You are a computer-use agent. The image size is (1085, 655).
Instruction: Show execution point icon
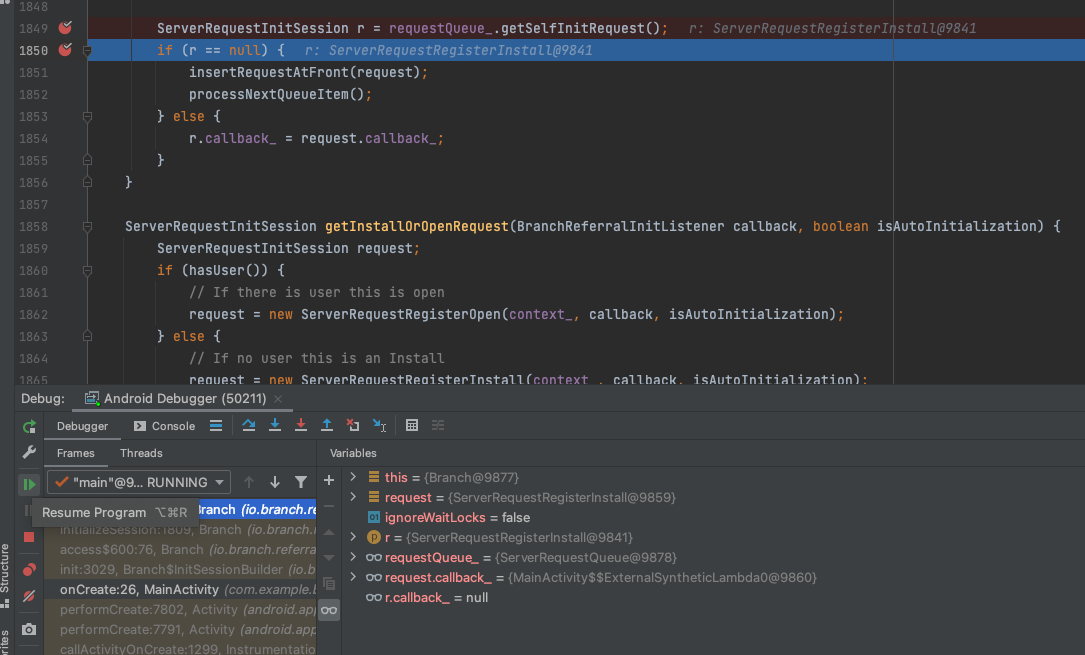coord(216,425)
